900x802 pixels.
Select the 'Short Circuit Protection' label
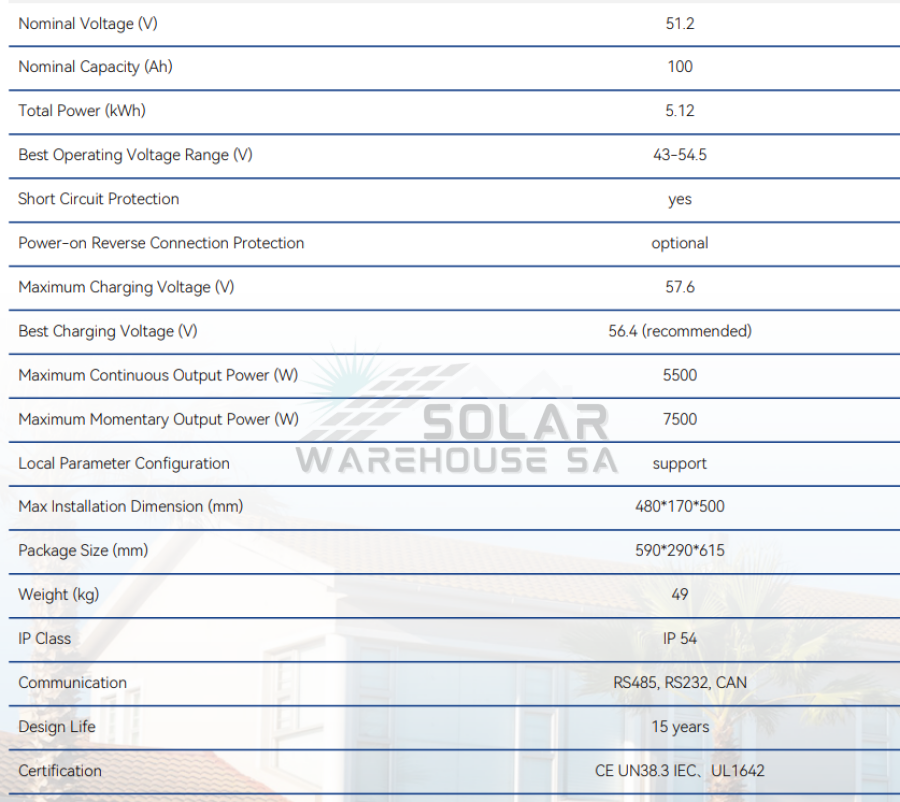click(99, 199)
